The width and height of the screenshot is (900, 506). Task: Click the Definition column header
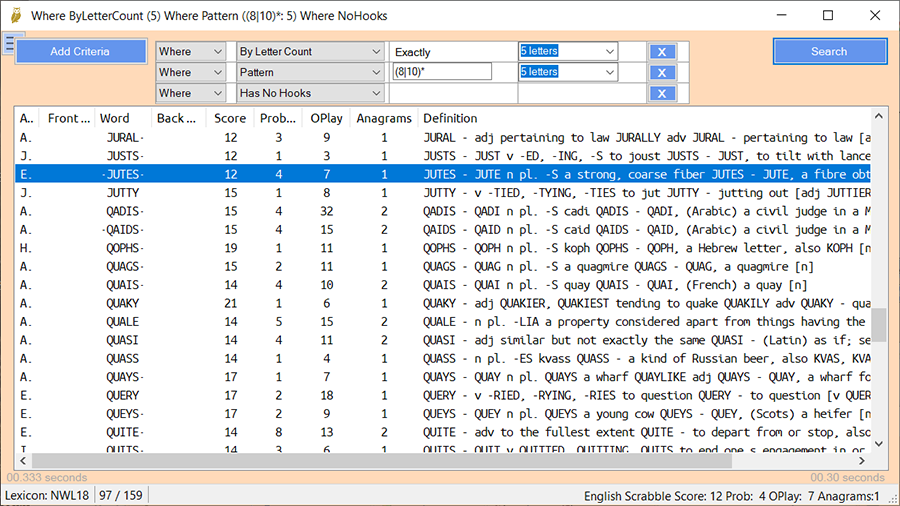point(450,118)
